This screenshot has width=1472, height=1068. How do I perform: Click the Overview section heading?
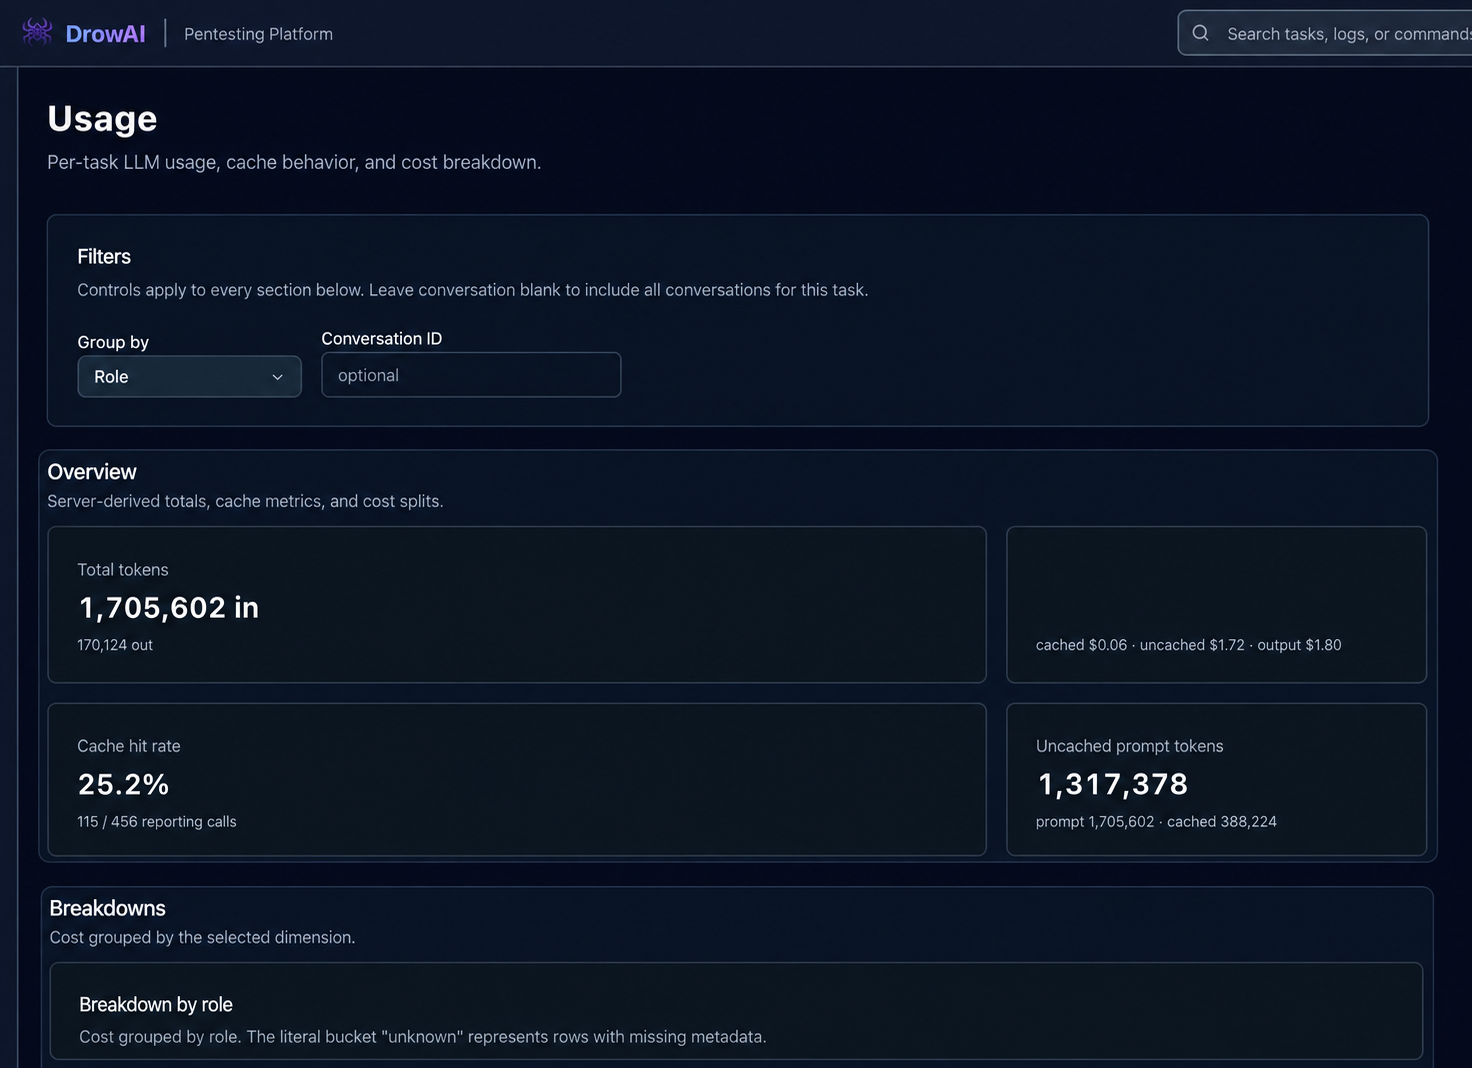tap(92, 472)
